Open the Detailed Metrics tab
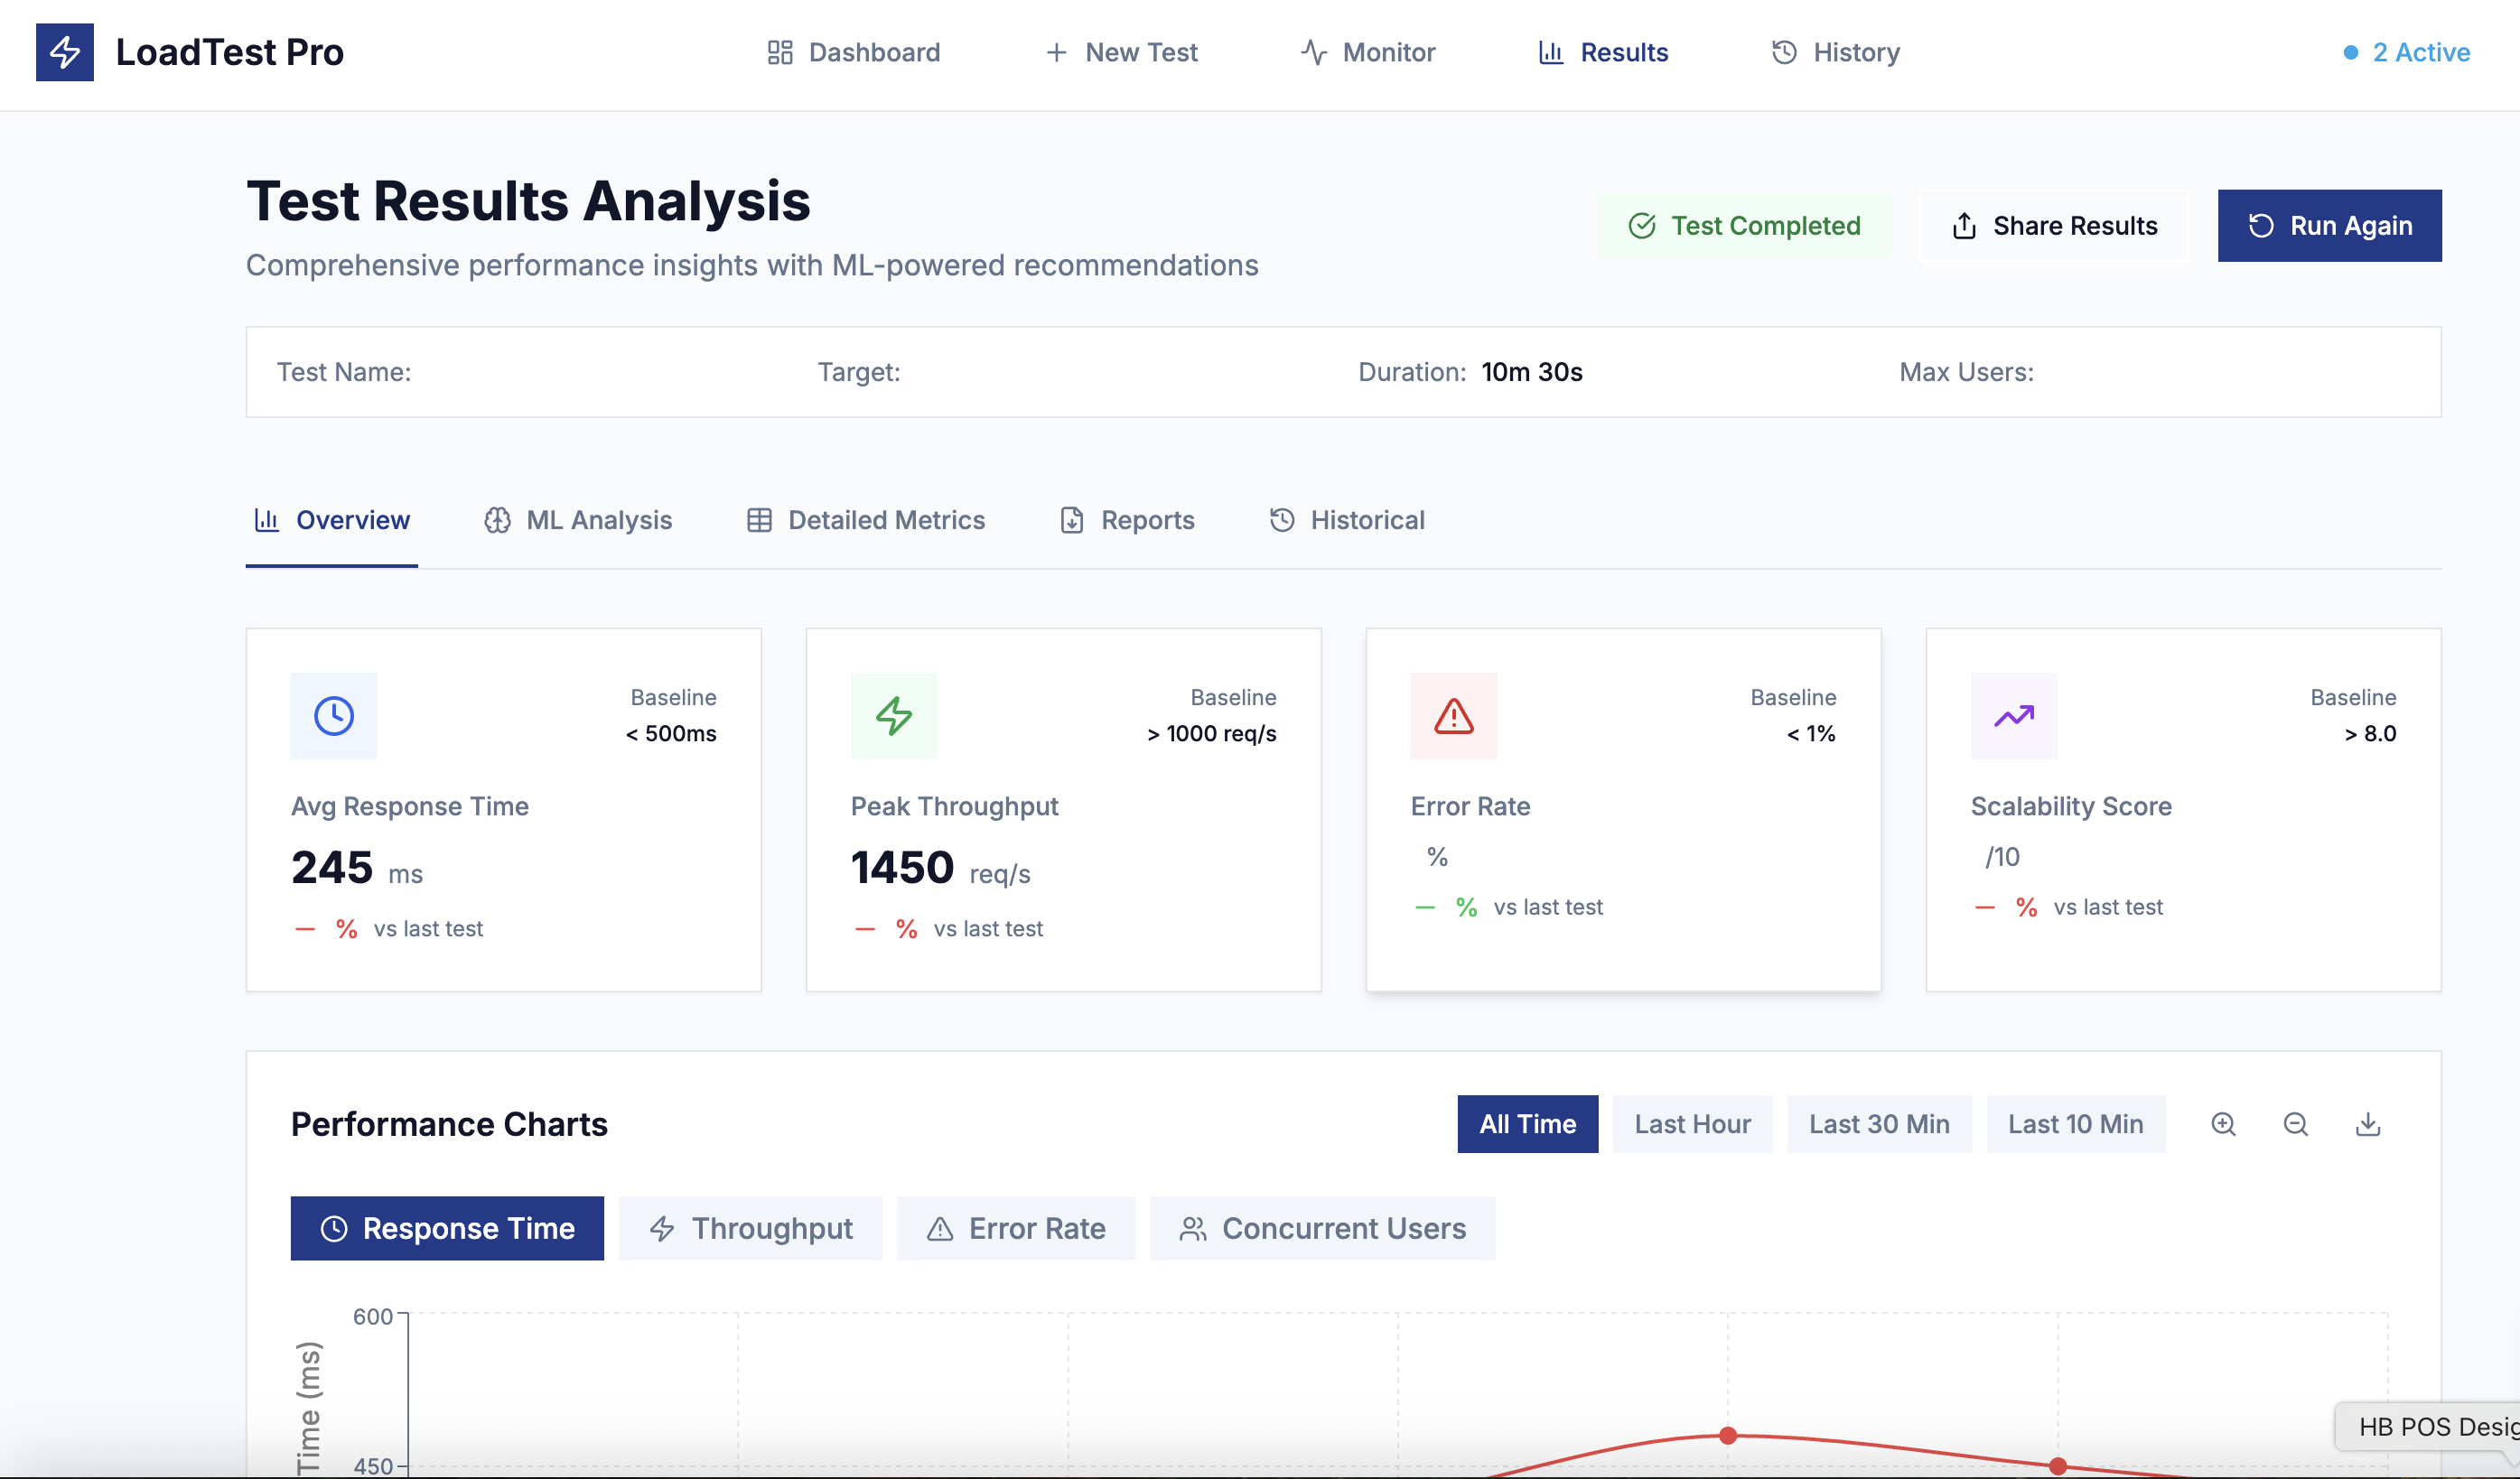This screenshot has width=2520, height=1479. pyautogui.click(x=866, y=520)
